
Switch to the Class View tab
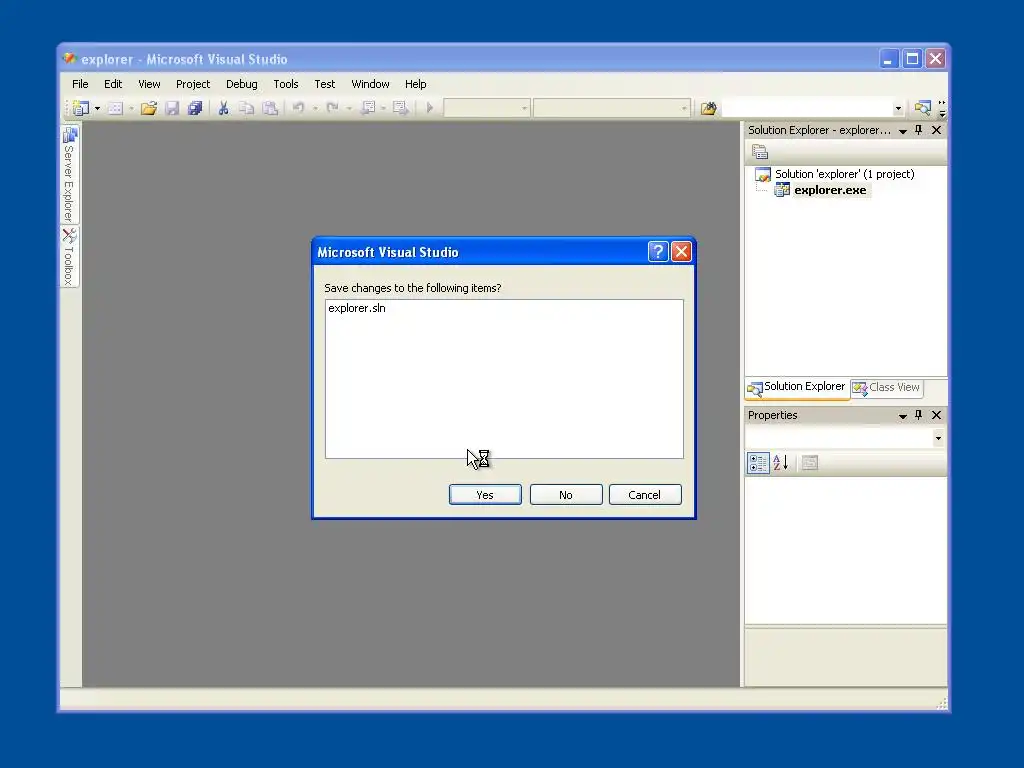point(887,387)
